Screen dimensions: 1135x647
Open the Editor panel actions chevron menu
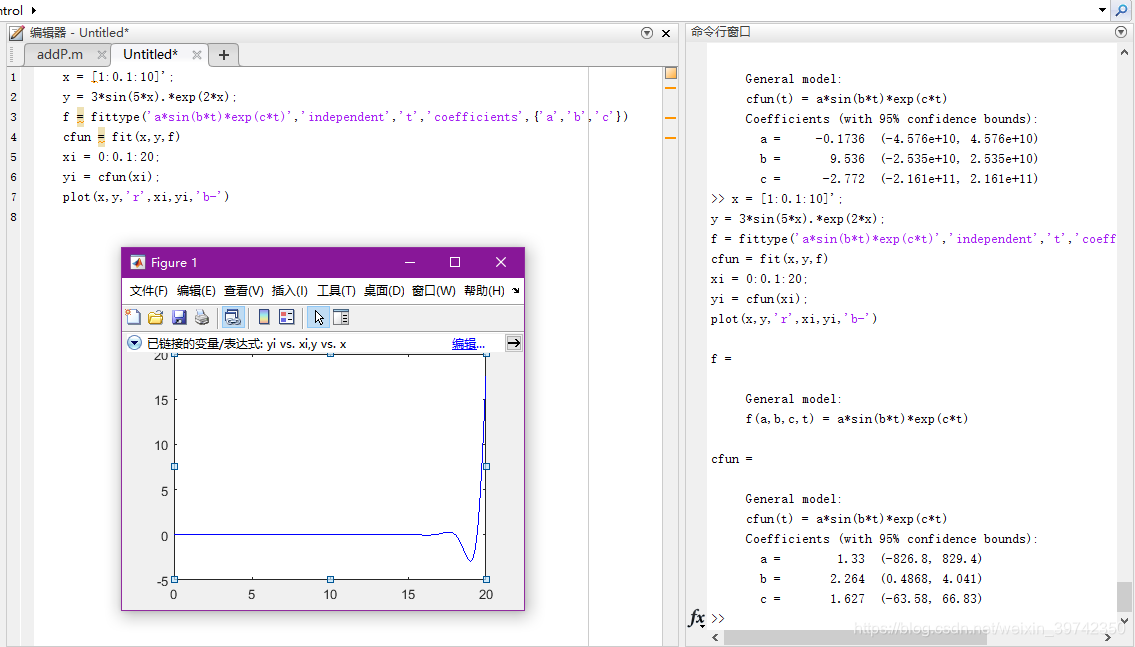[646, 32]
